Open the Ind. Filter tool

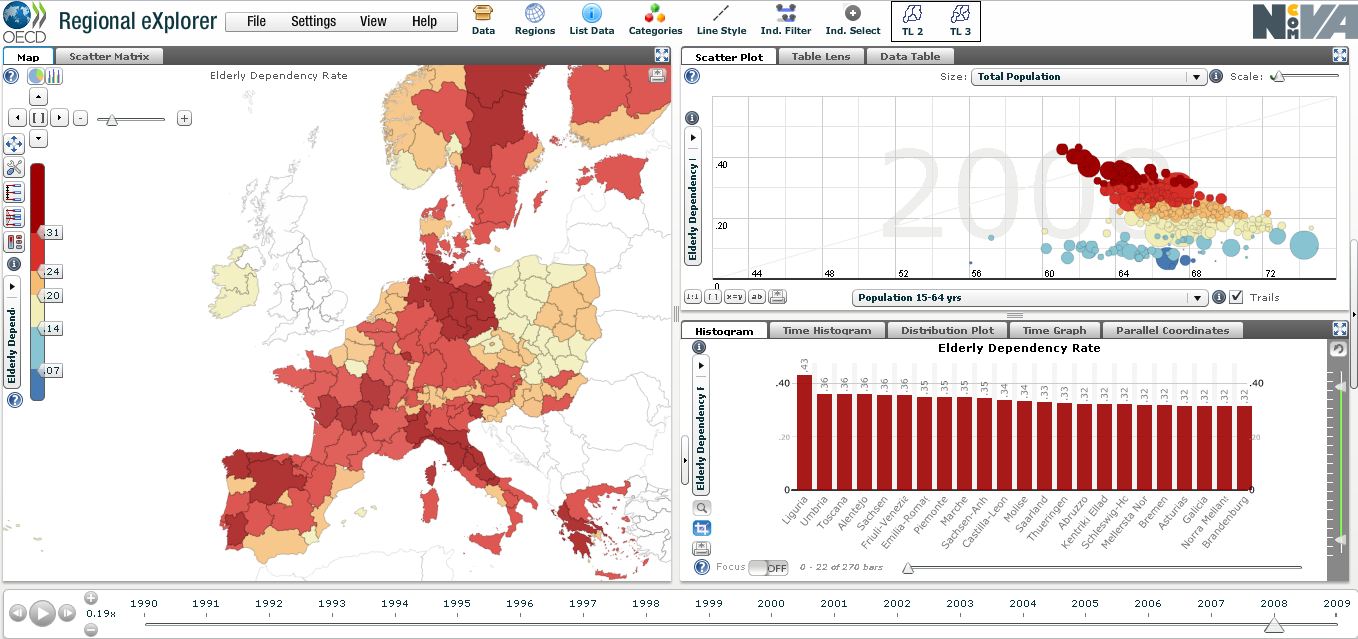(786, 20)
